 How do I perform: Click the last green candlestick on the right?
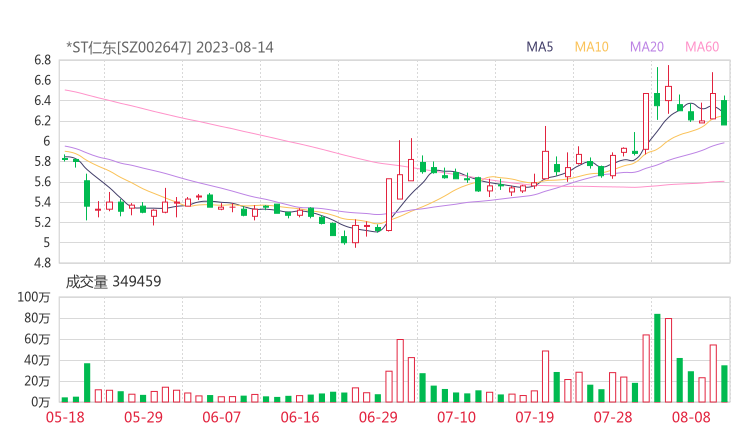pos(724,111)
